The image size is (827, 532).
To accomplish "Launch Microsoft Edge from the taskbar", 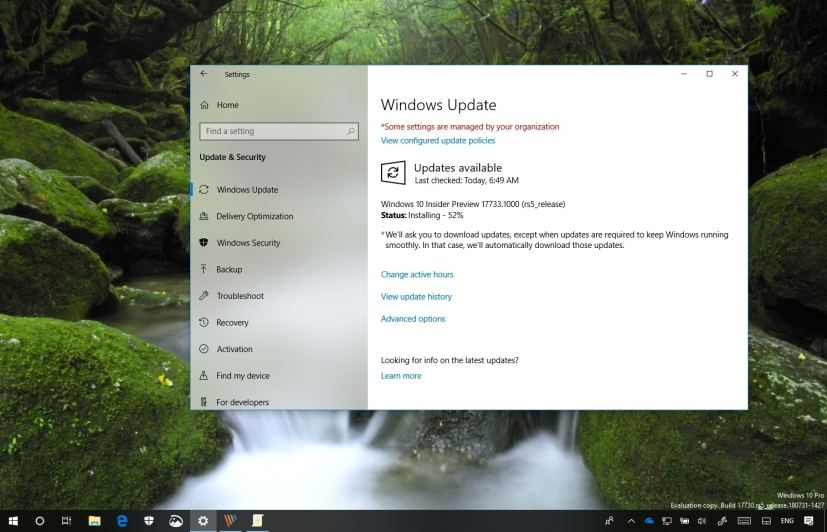I will pyautogui.click(x=122, y=521).
